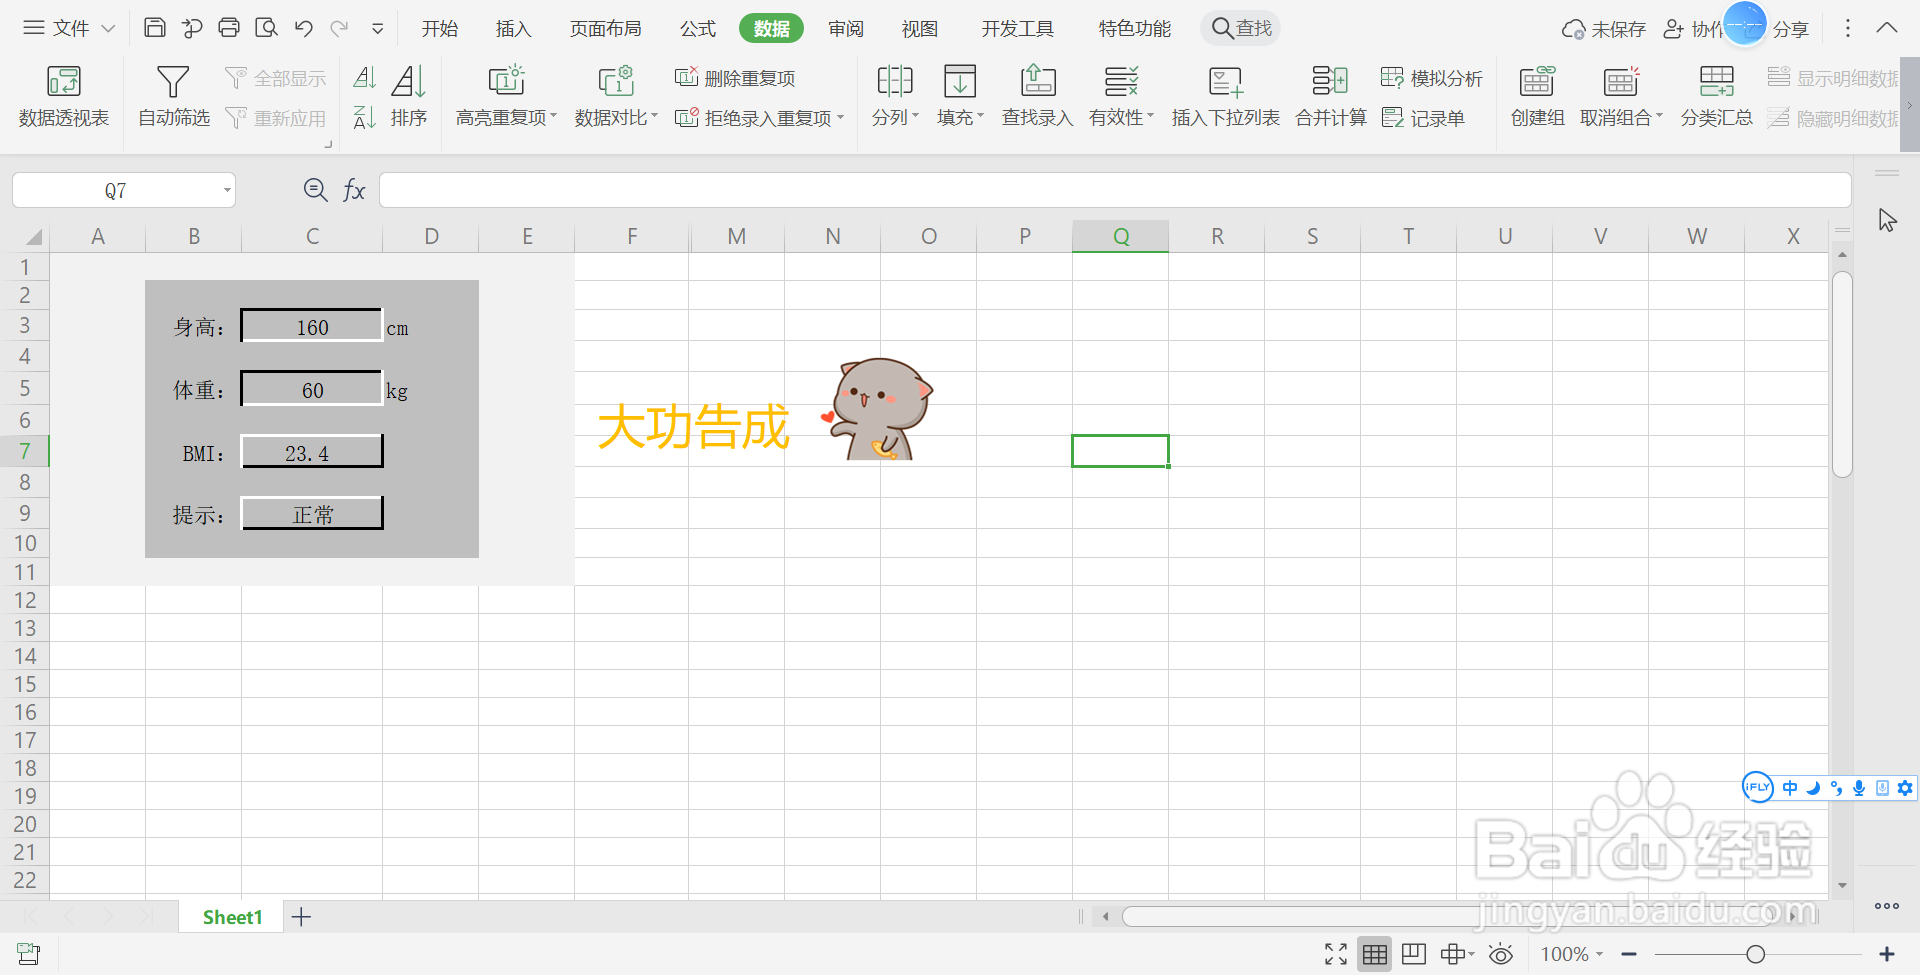The width and height of the screenshot is (1920, 975).
Task: Open the name box dropdown arrow
Action: (x=227, y=190)
